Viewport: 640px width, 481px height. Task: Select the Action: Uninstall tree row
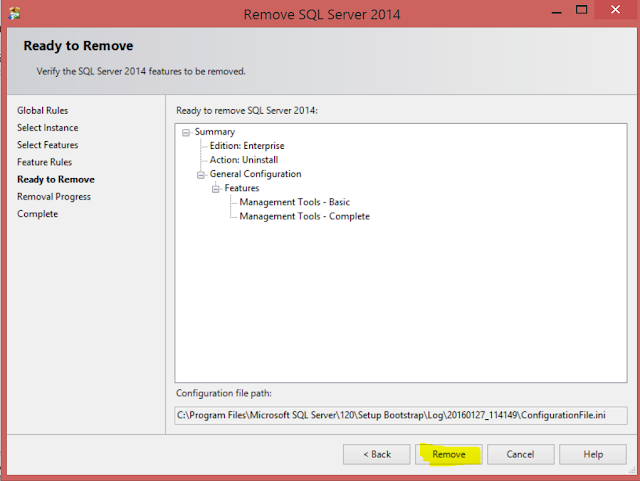(244, 160)
